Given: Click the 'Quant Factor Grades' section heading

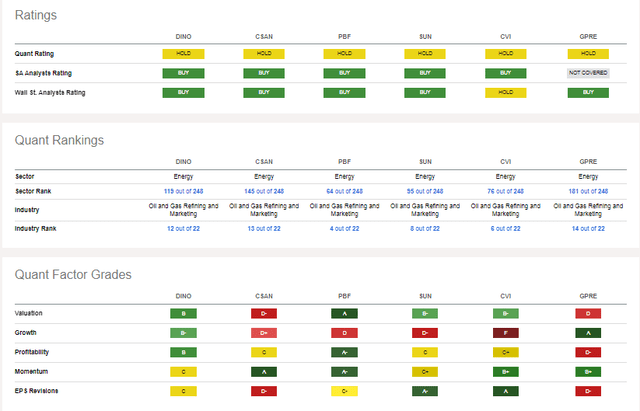Looking at the screenshot, I should click(x=73, y=274).
